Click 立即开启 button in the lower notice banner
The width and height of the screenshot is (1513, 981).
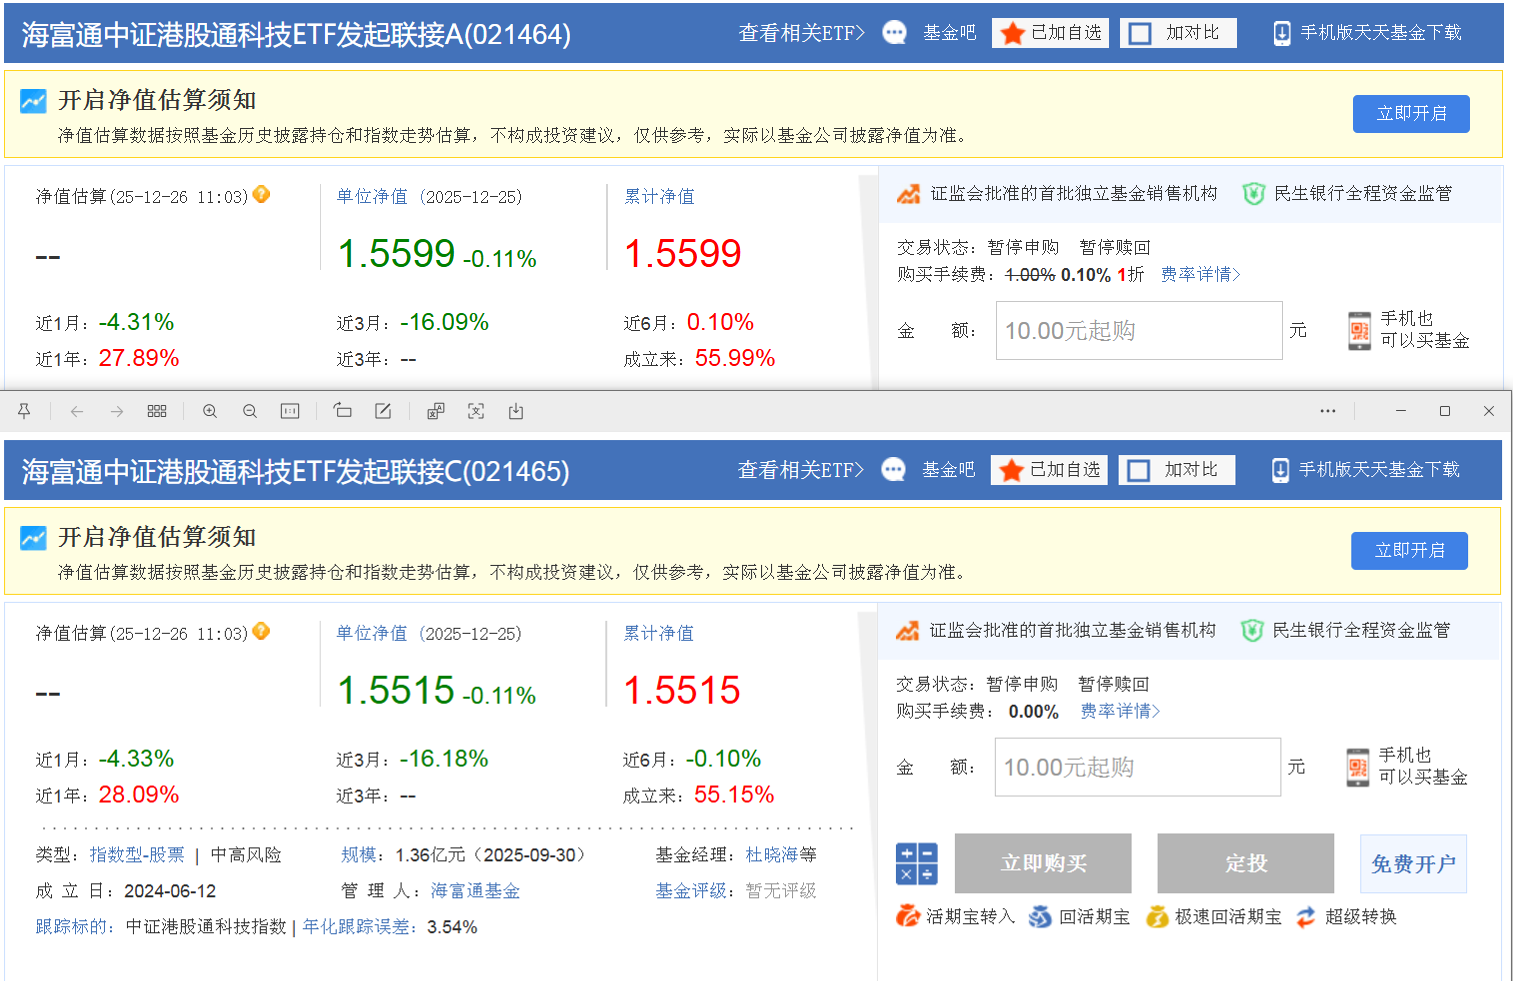coord(1409,551)
